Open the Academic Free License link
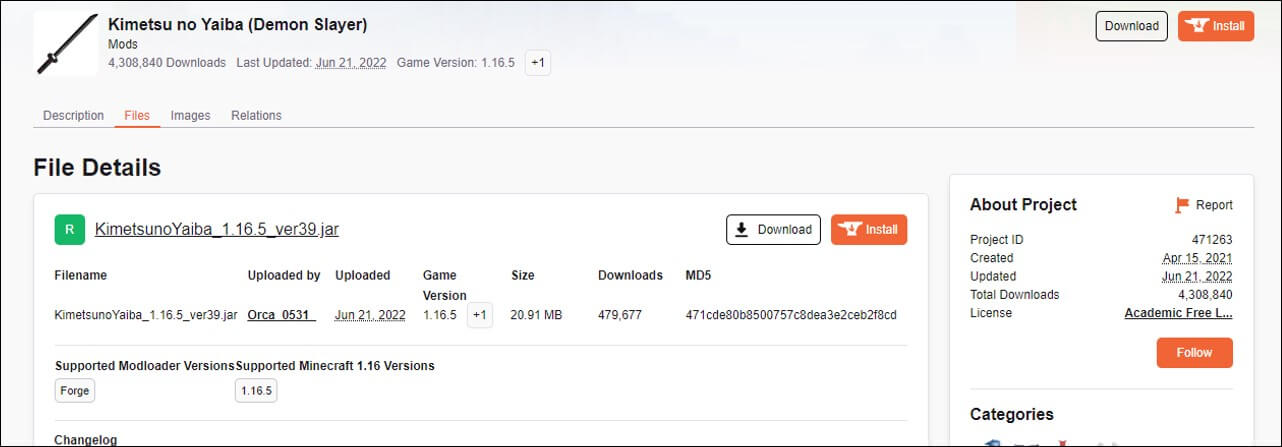The image size is (1282, 447). click(x=1178, y=313)
